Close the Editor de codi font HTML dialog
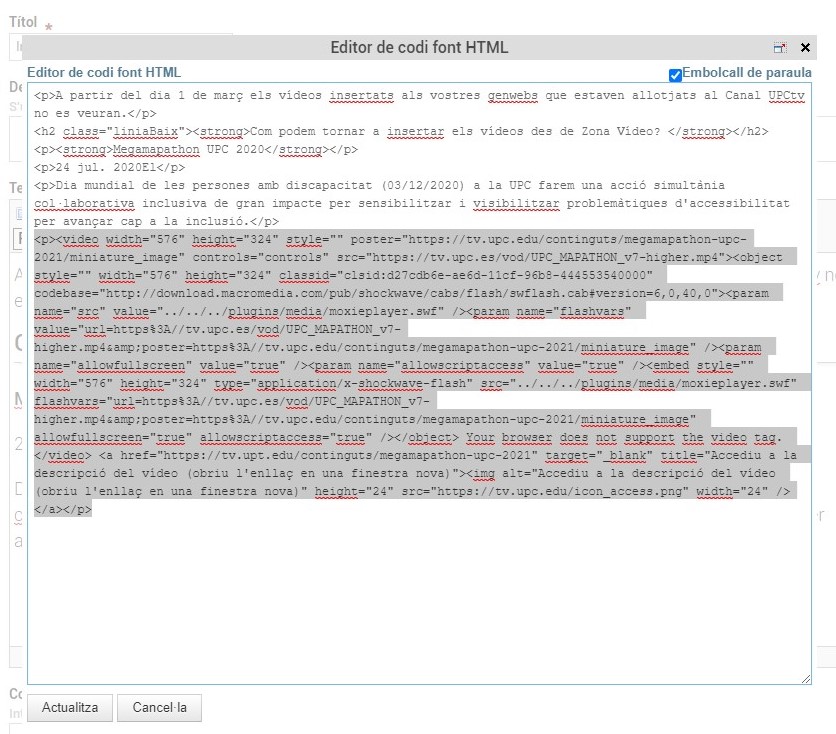The image size is (836, 734). (805, 48)
